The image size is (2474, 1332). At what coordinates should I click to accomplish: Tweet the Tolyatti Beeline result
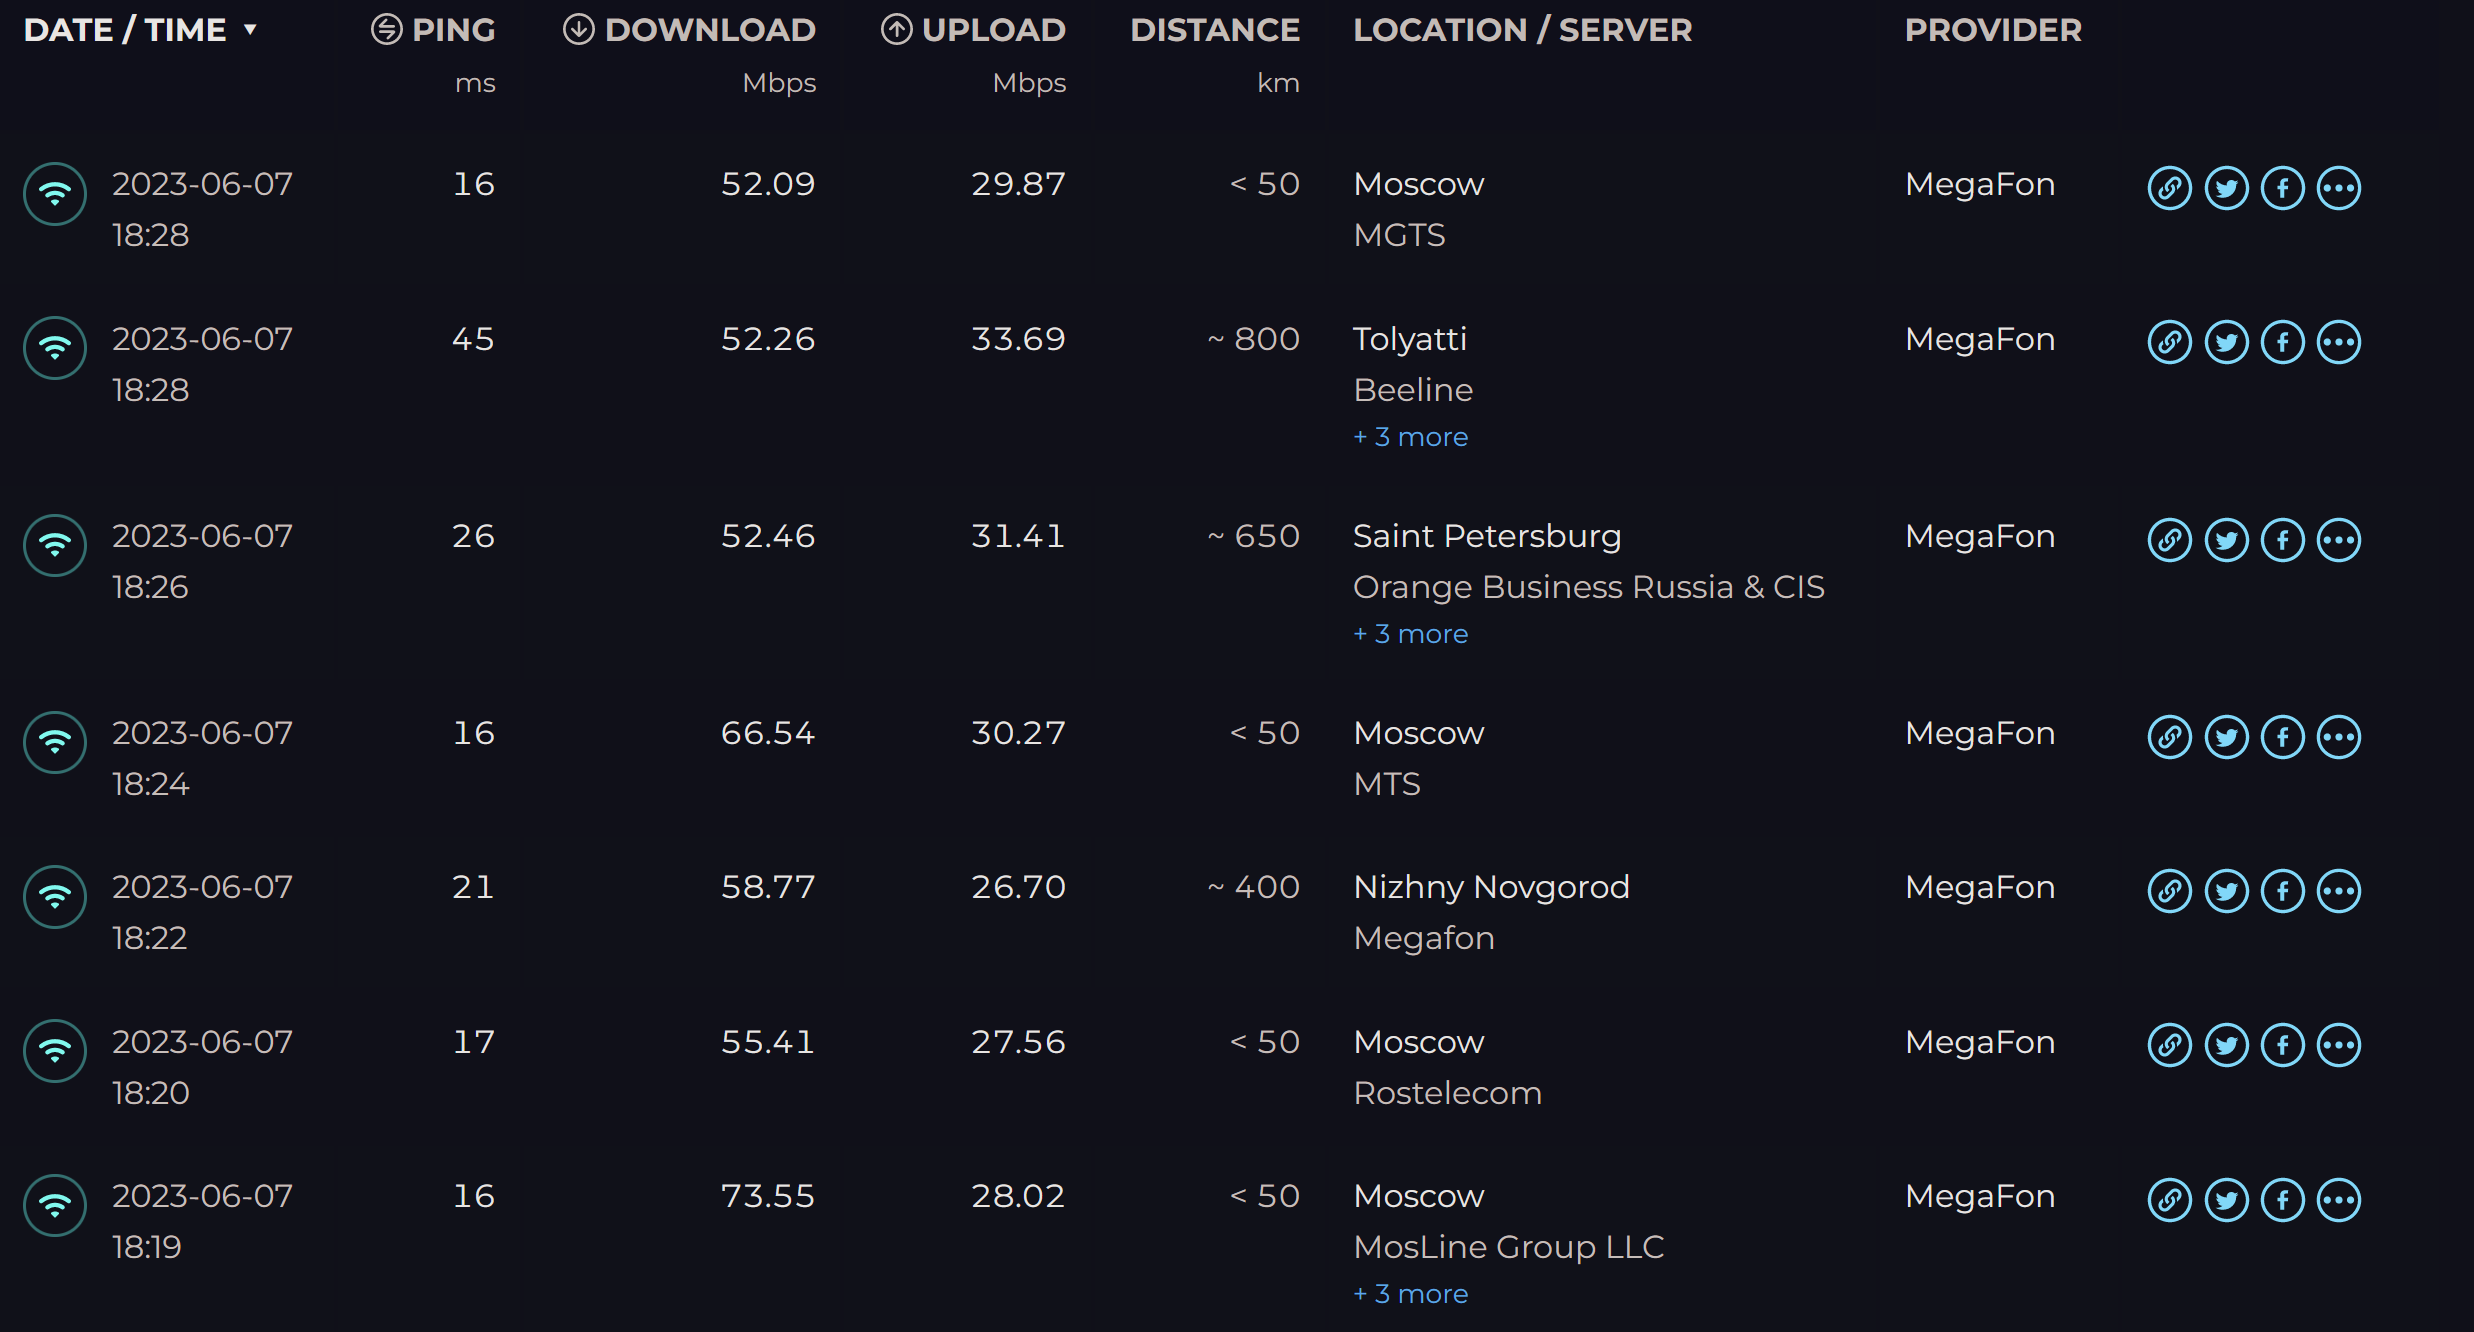tap(2226, 343)
